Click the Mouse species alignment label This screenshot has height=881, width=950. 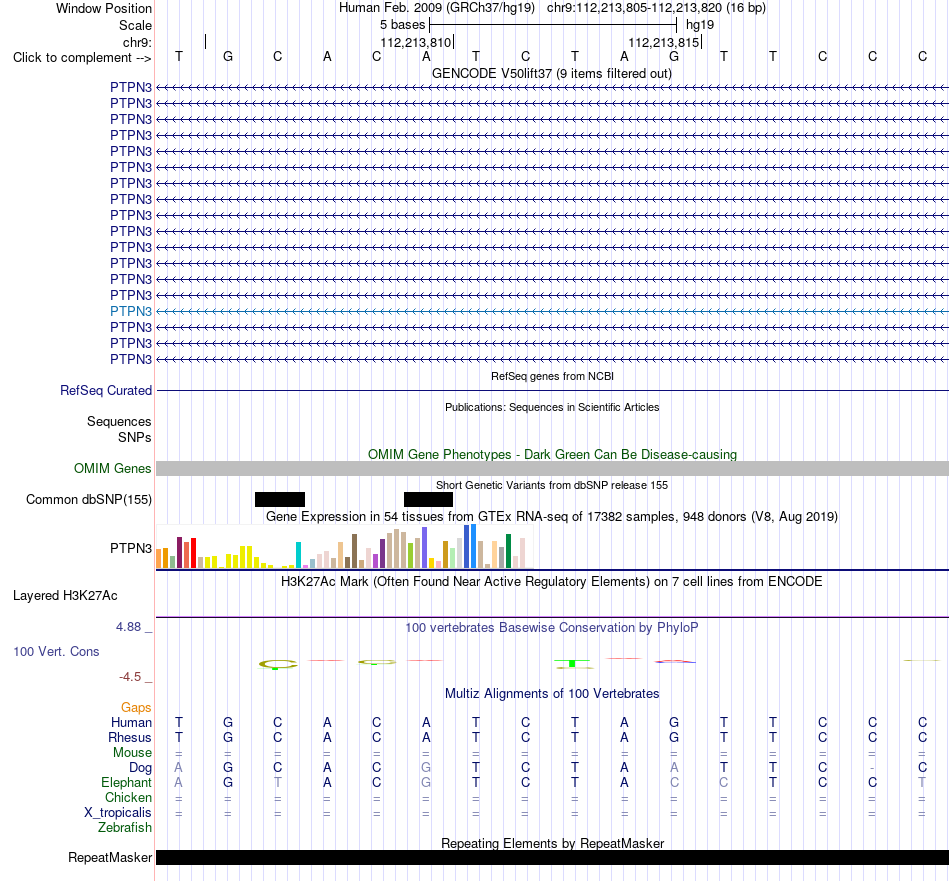coord(132,753)
